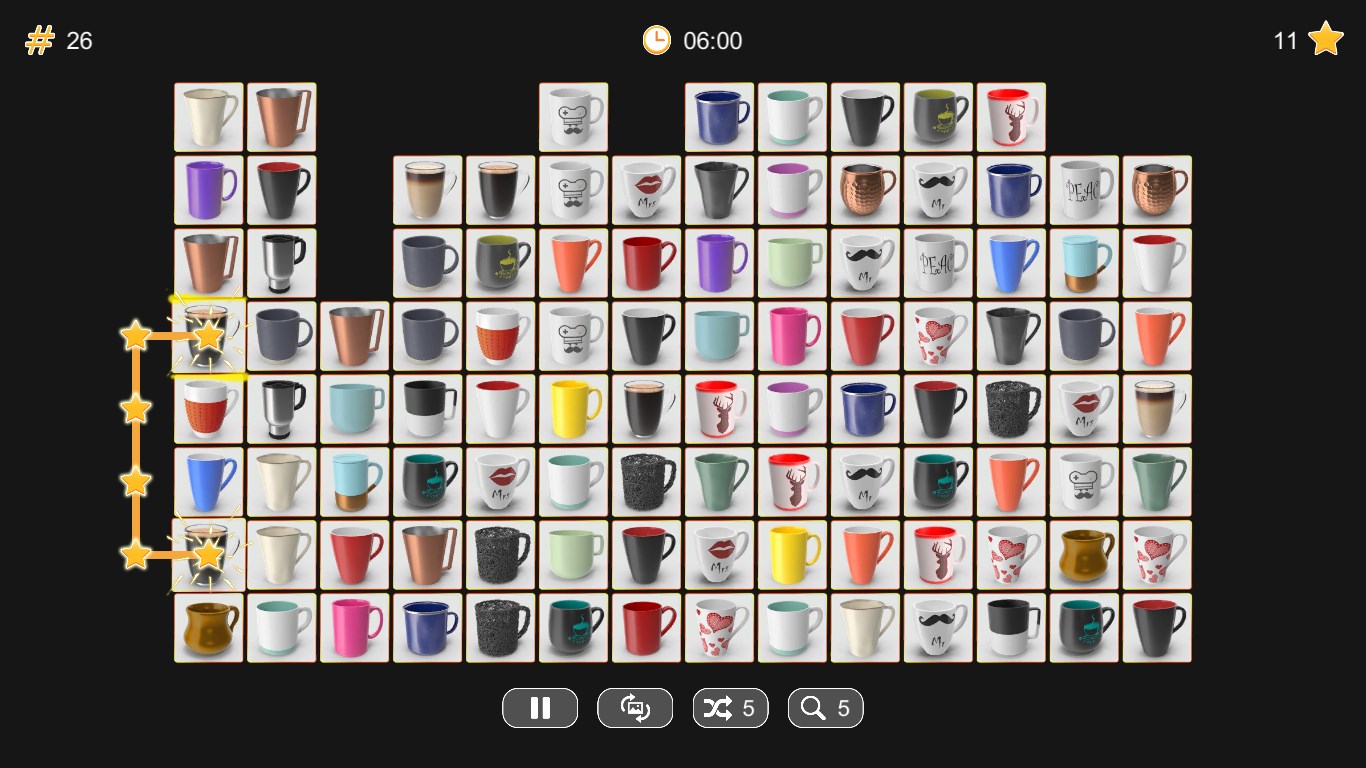Select hammered copper mug left of Mr mustache mug
This screenshot has height=768, width=1366.
click(865, 190)
